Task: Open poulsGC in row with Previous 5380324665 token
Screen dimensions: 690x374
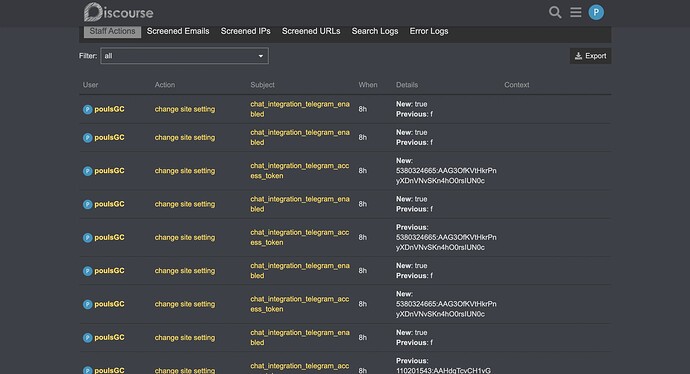Action: (109, 238)
